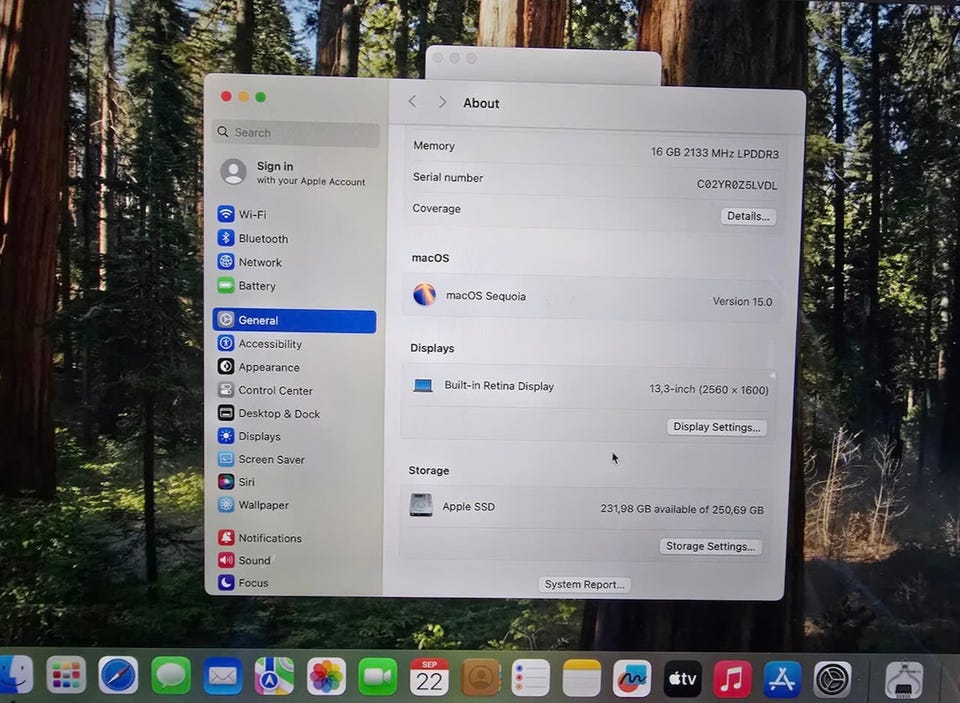This screenshot has height=703, width=960.
Task: Open Calendar showing SEP 22 in Dock
Action: click(x=429, y=677)
